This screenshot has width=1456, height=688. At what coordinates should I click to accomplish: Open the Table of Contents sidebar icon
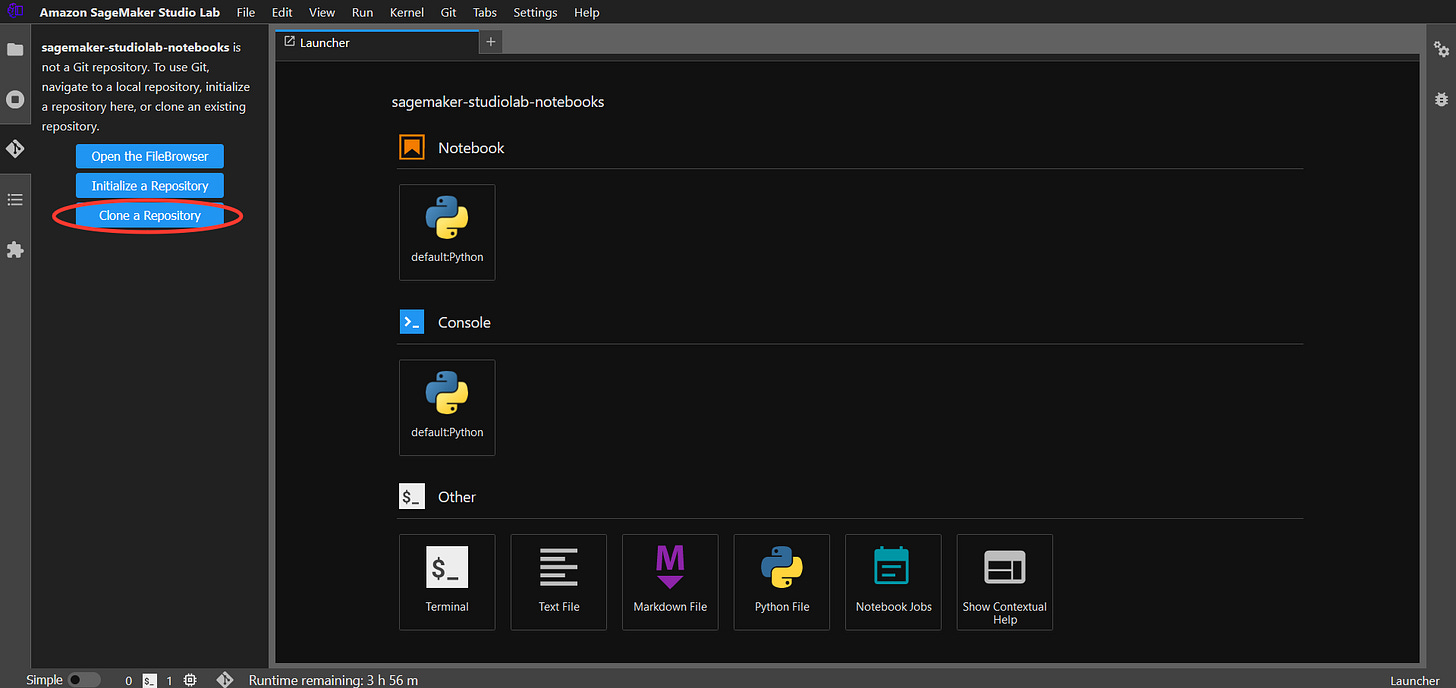click(x=15, y=200)
